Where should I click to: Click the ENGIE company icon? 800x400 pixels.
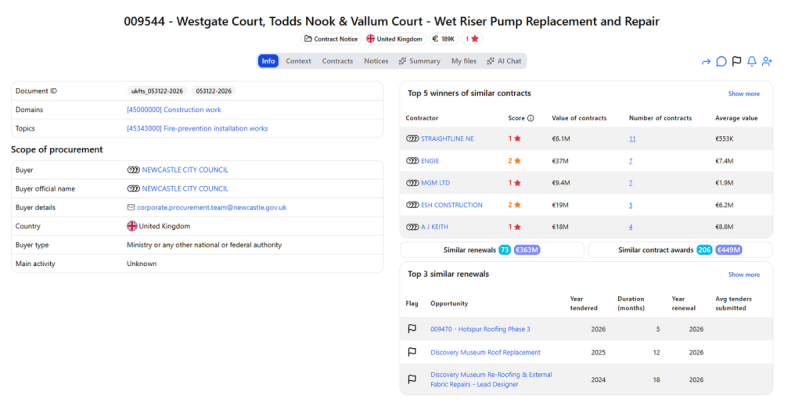[x=412, y=161]
